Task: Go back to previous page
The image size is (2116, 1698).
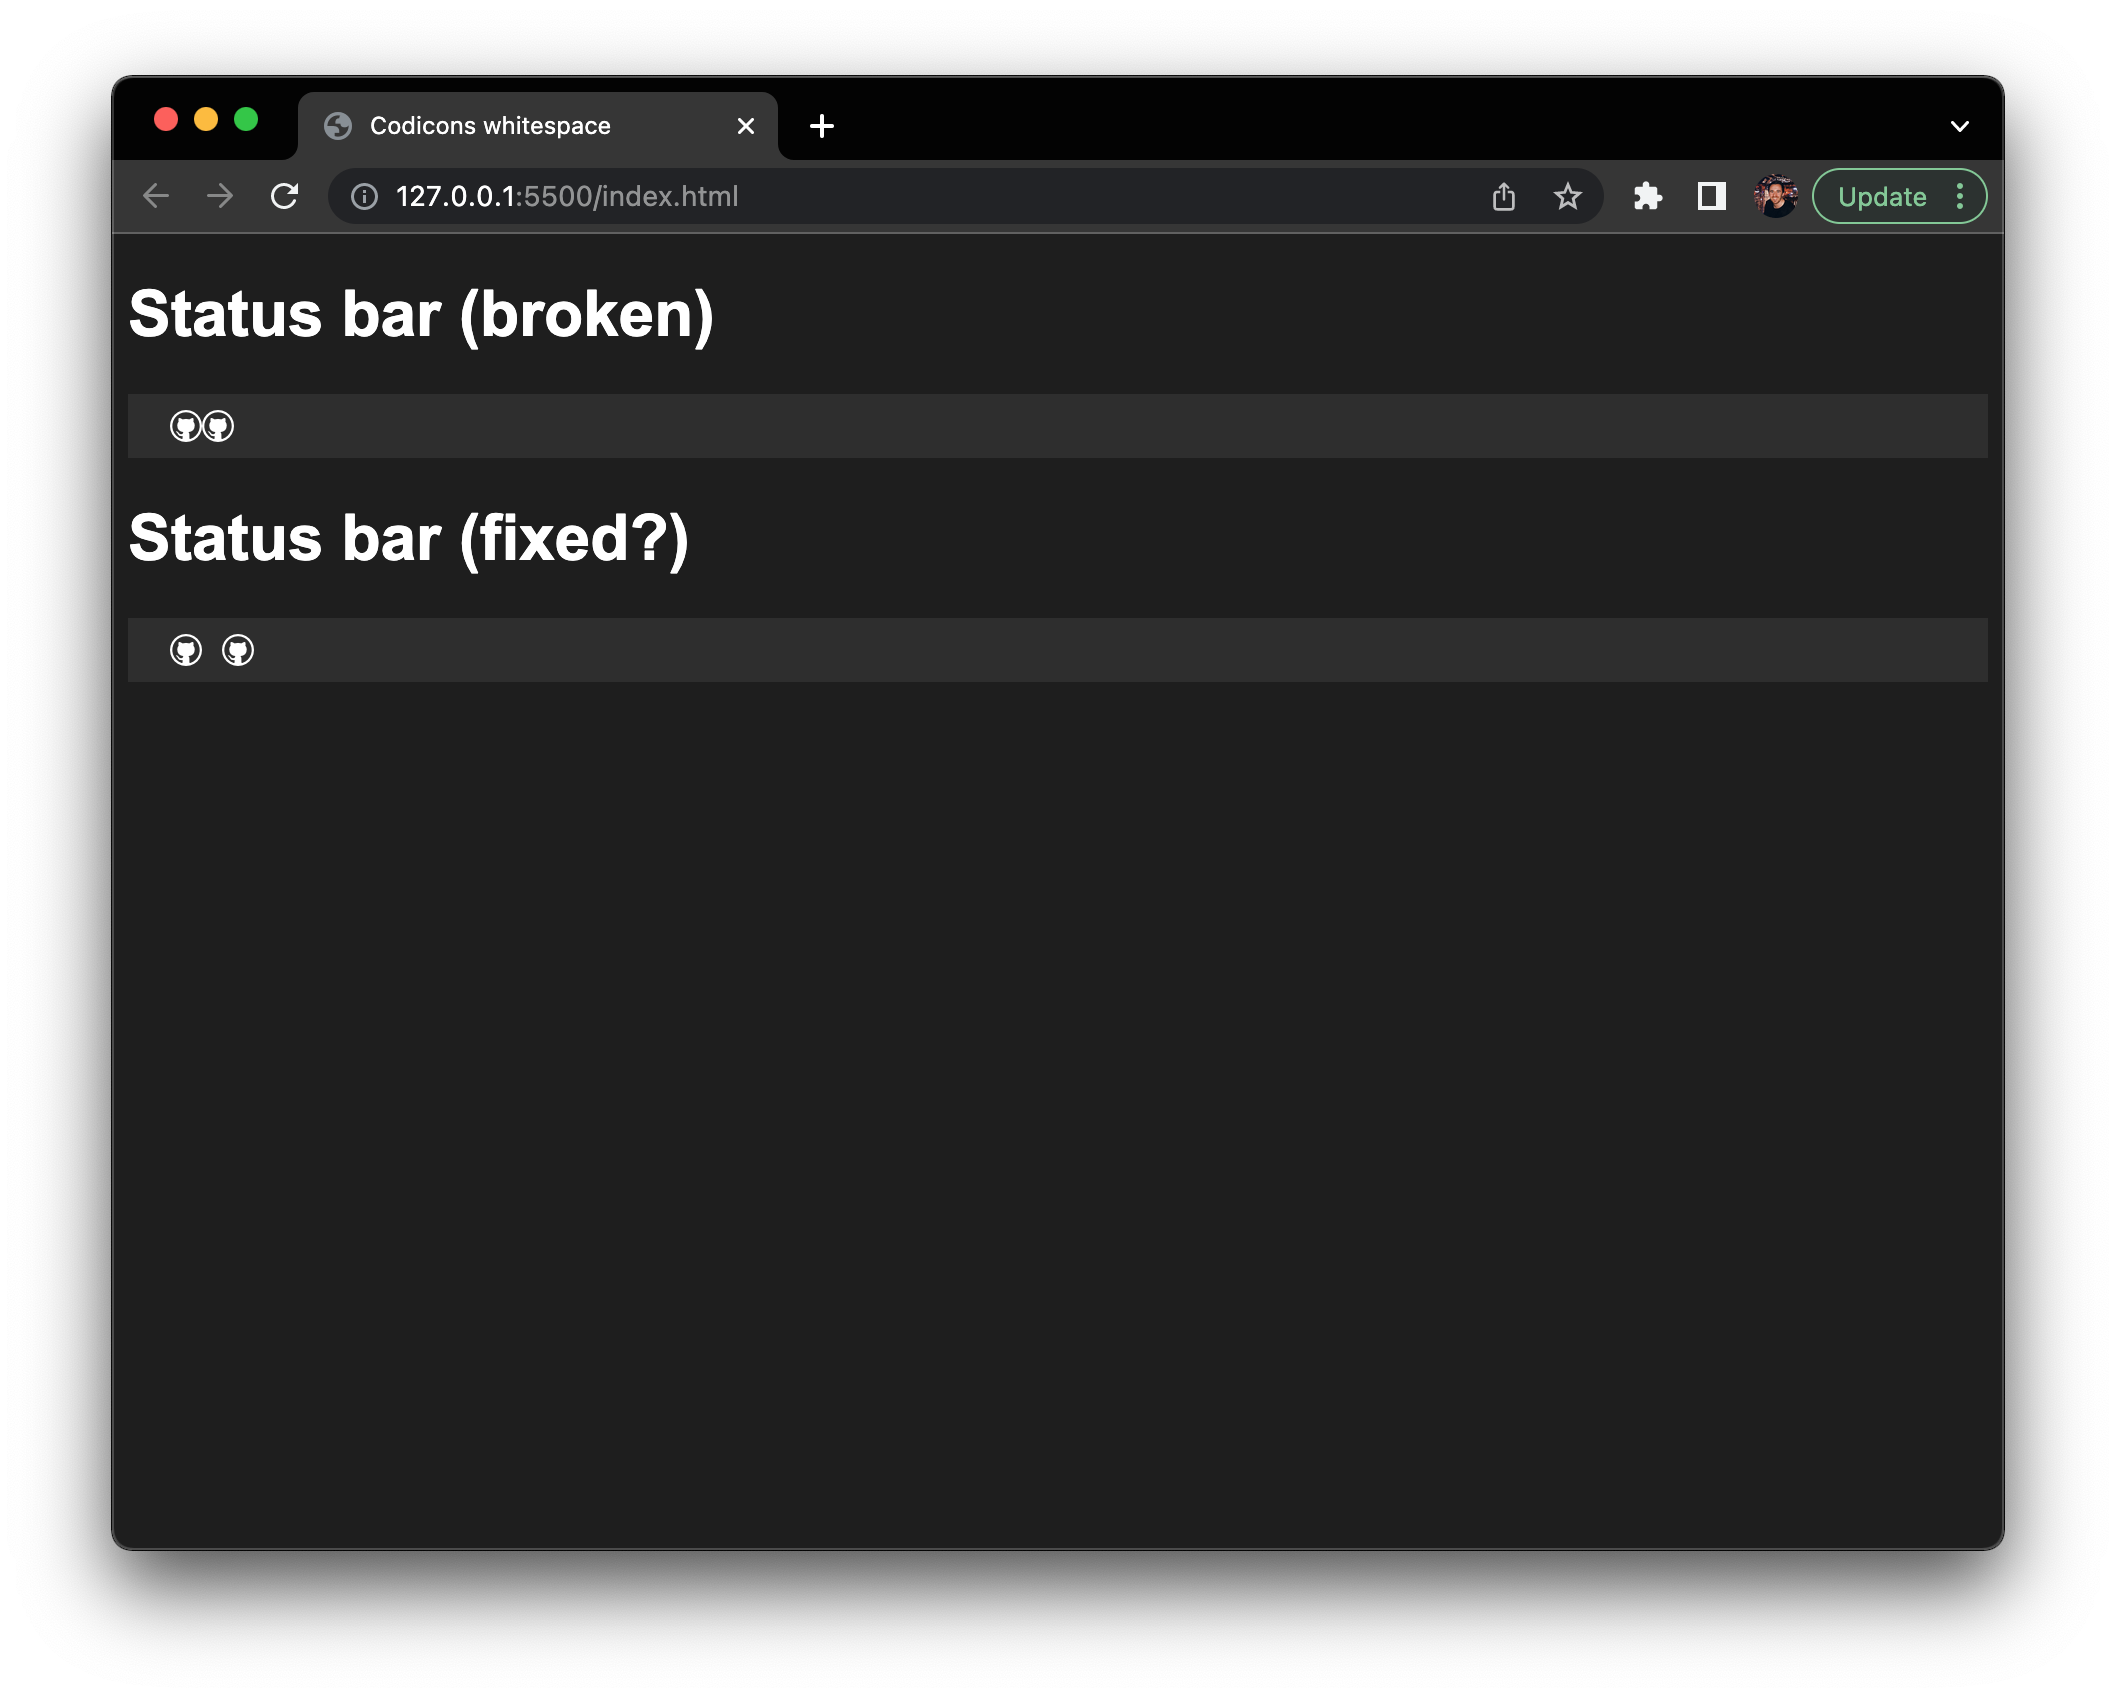Action: 157,197
